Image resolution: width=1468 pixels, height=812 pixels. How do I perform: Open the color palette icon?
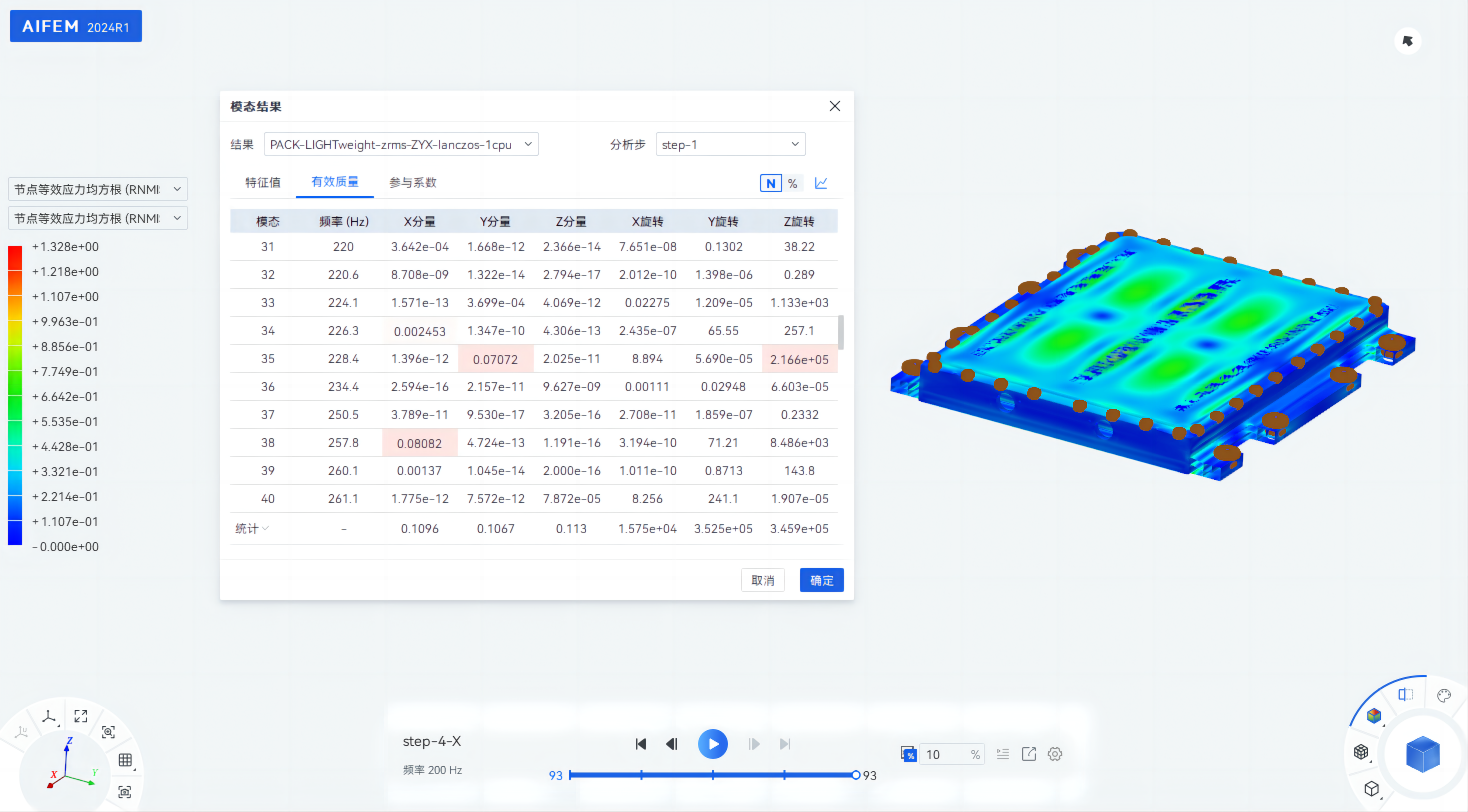(x=1444, y=696)
